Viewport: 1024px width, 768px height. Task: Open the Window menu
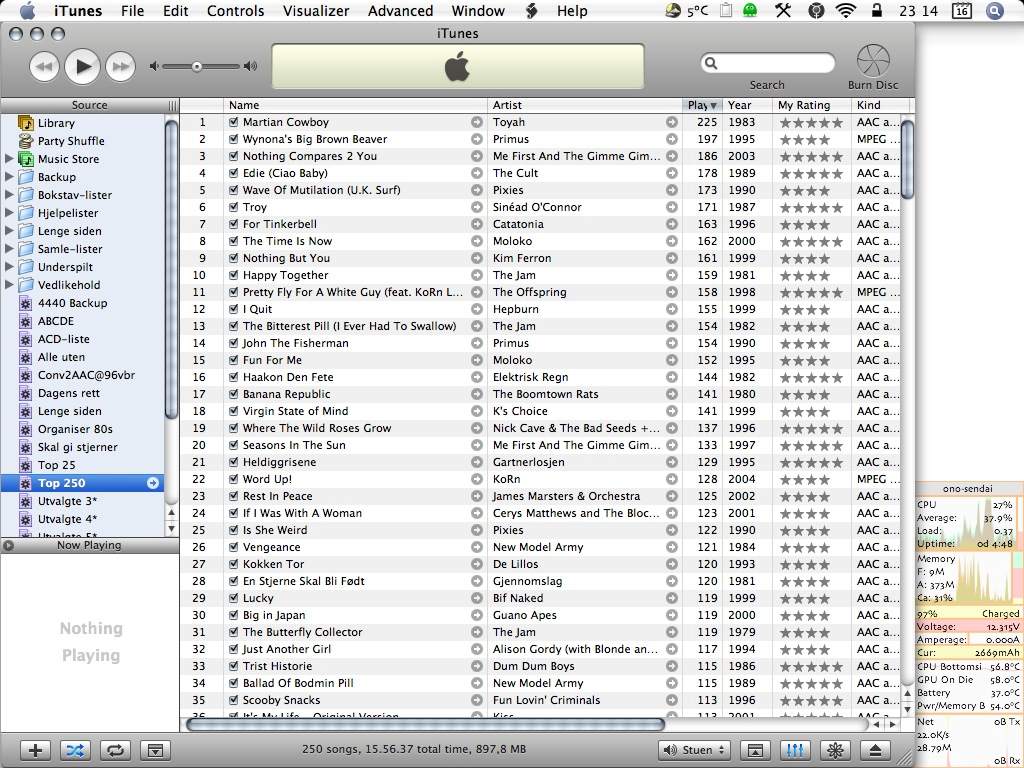point(478,10)
